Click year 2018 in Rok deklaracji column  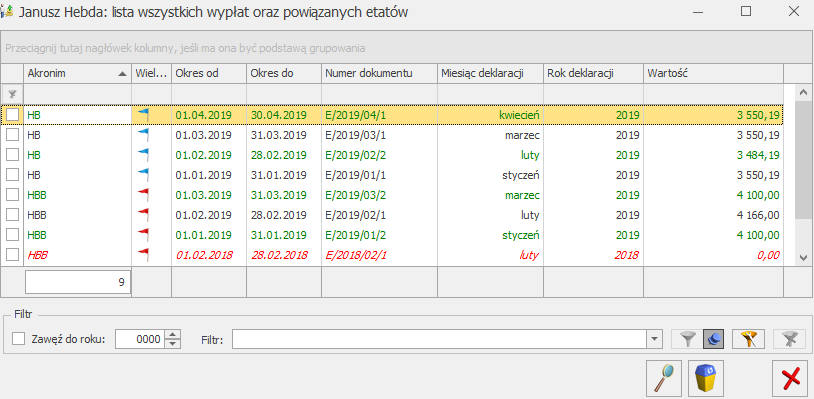628,255
